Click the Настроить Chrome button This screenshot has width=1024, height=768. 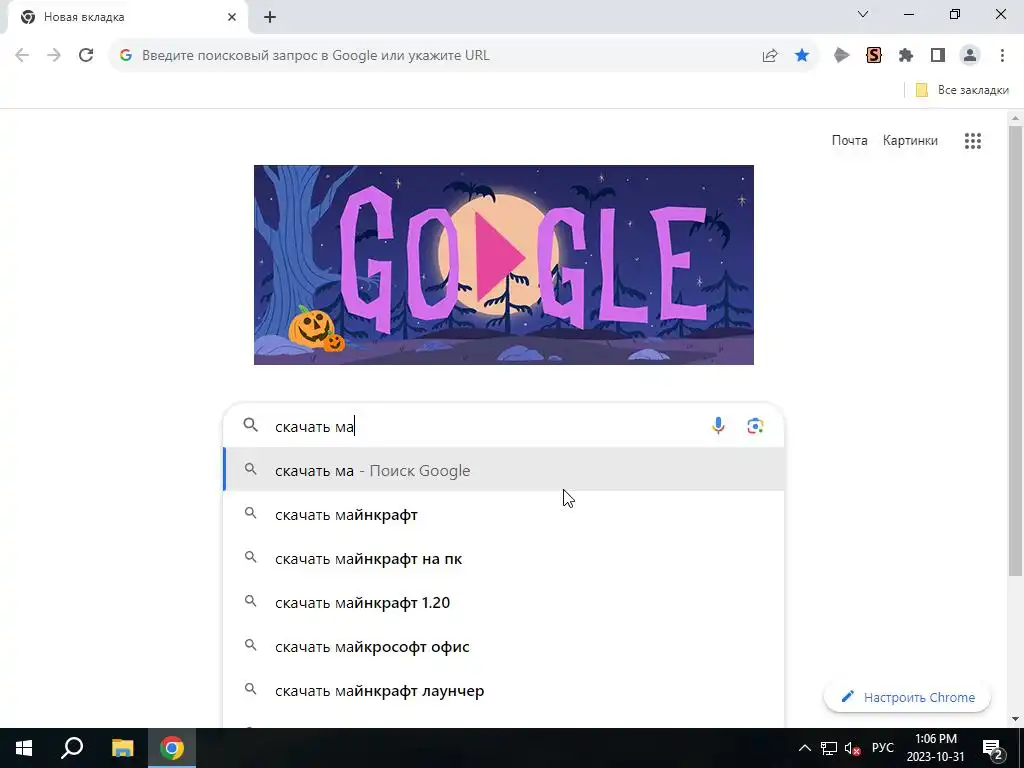tap(908, 697)
